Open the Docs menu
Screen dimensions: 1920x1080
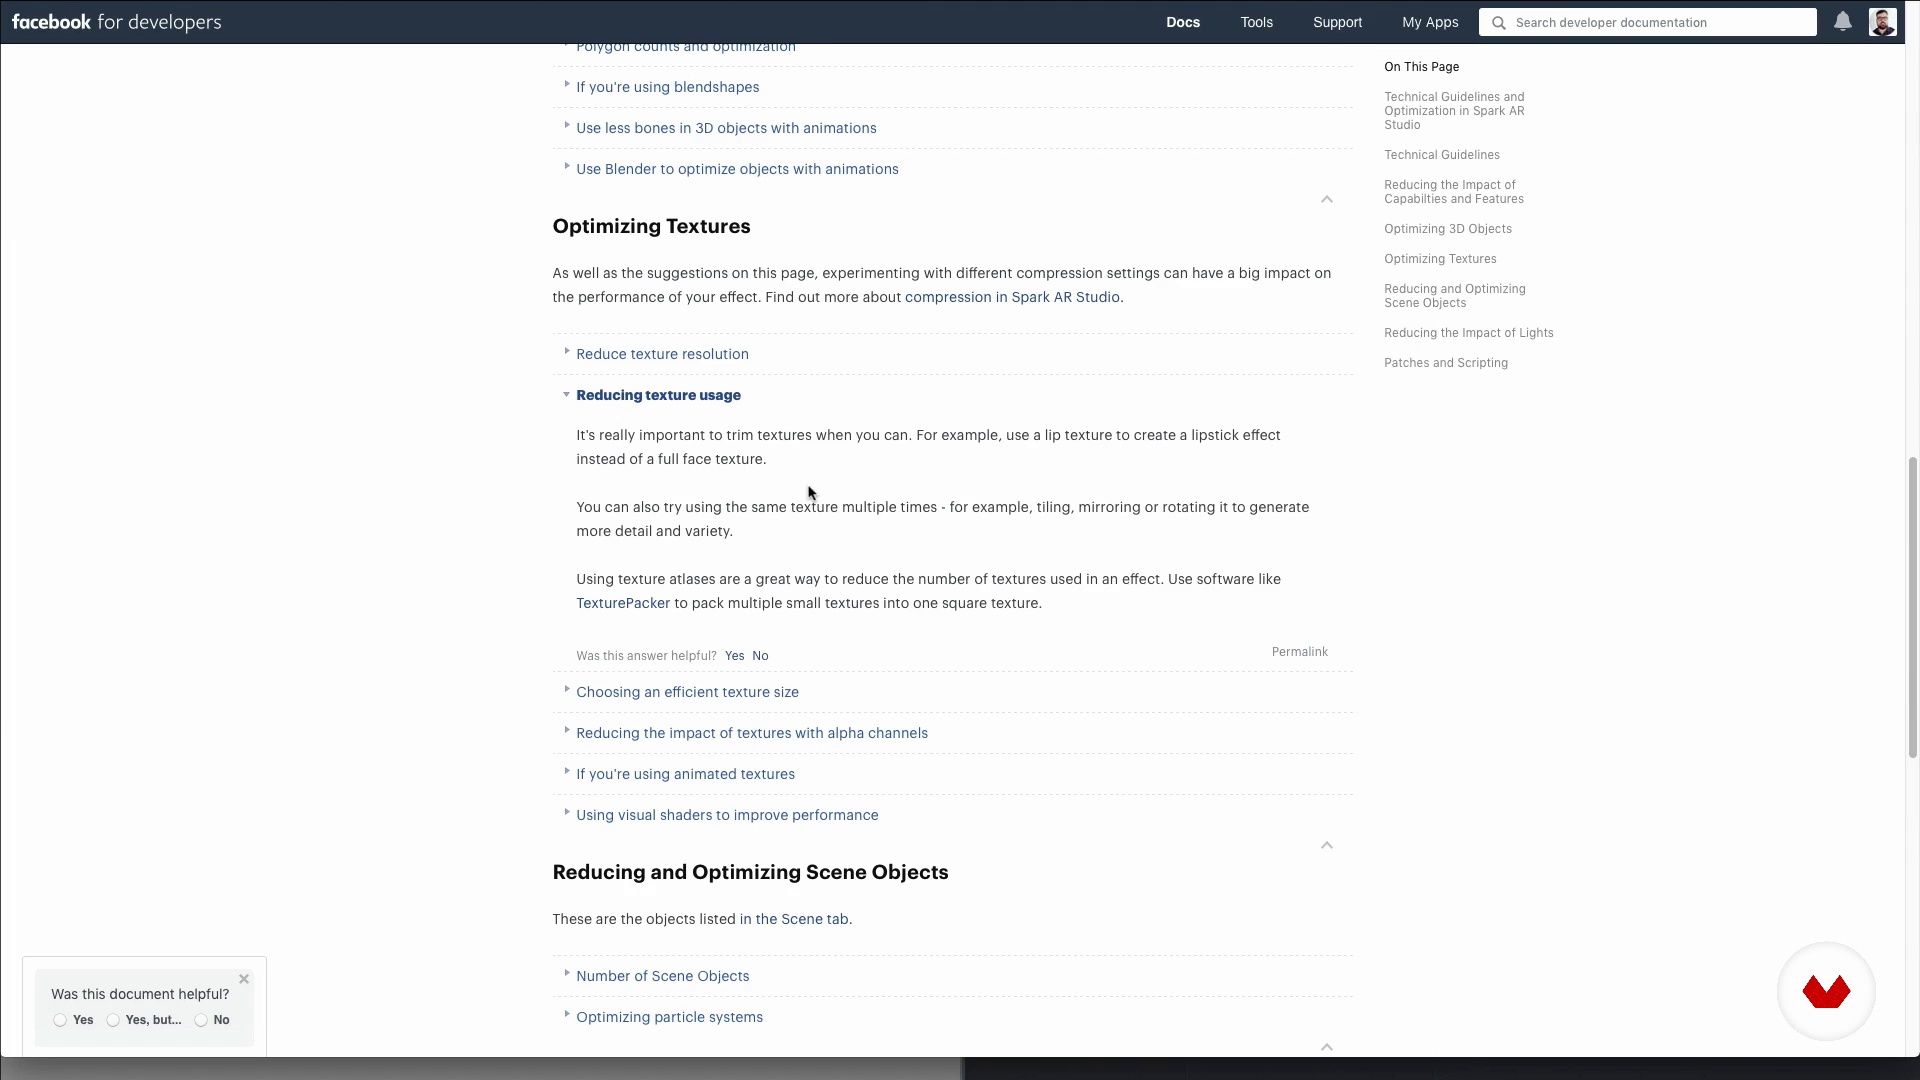coord(1183,22)
